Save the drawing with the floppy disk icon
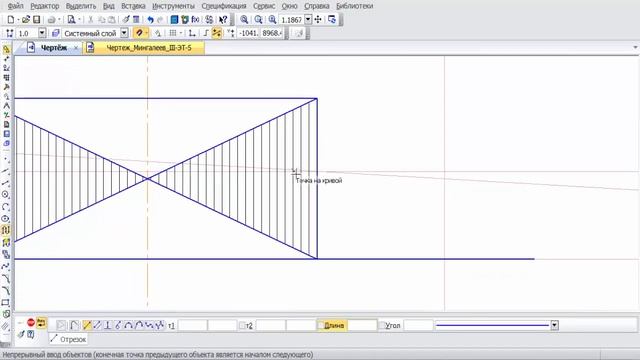Screen dimensions: 640x360 (36, 19)
